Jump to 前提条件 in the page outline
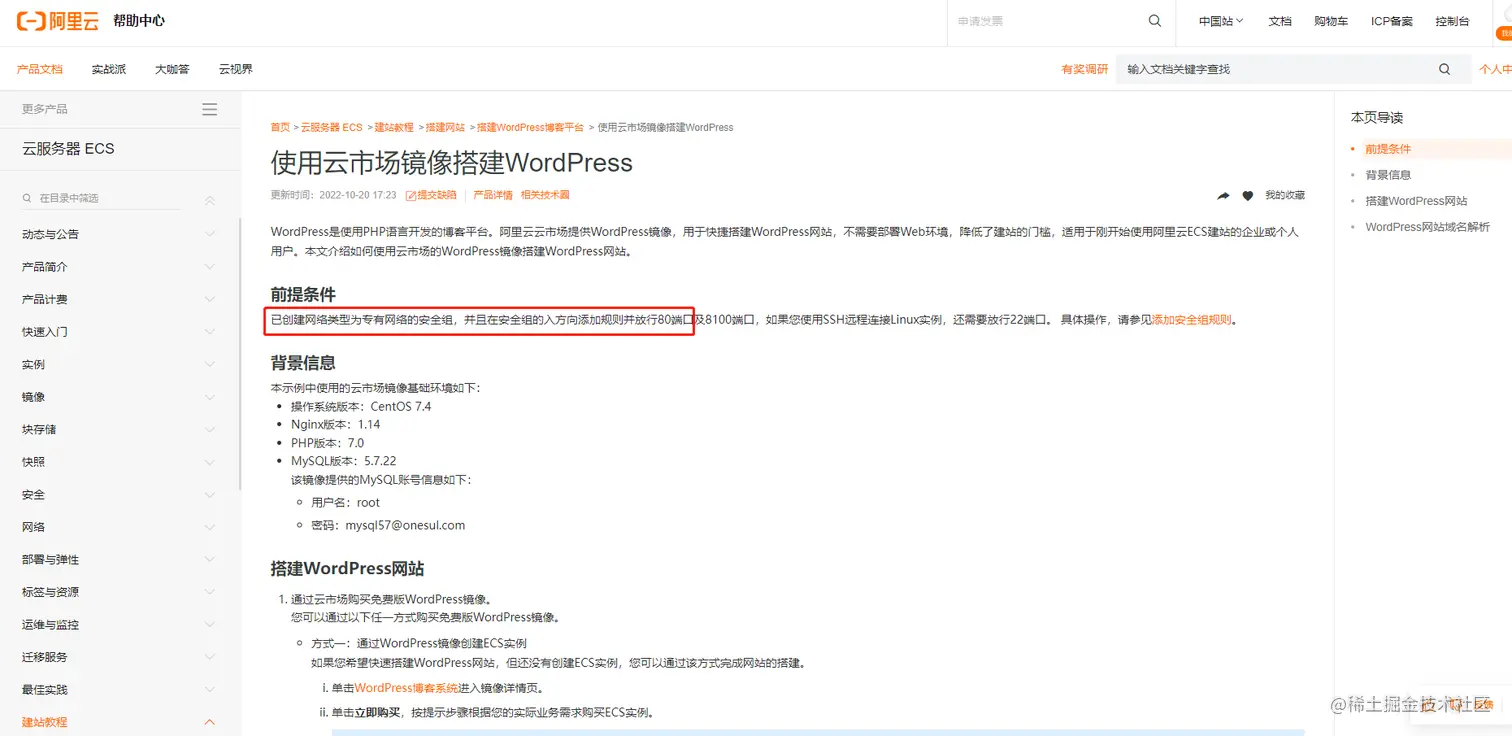1512x736 pixels. point(1389,149)
